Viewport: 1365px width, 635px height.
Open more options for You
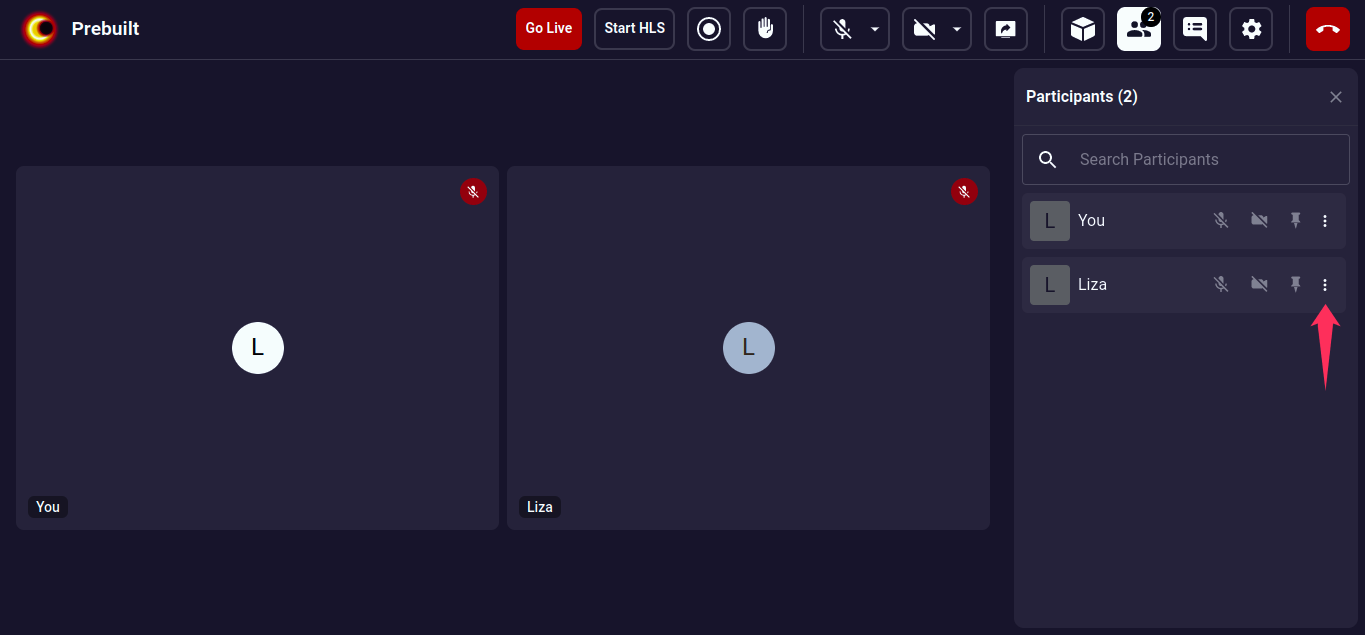pos(1325,221)
